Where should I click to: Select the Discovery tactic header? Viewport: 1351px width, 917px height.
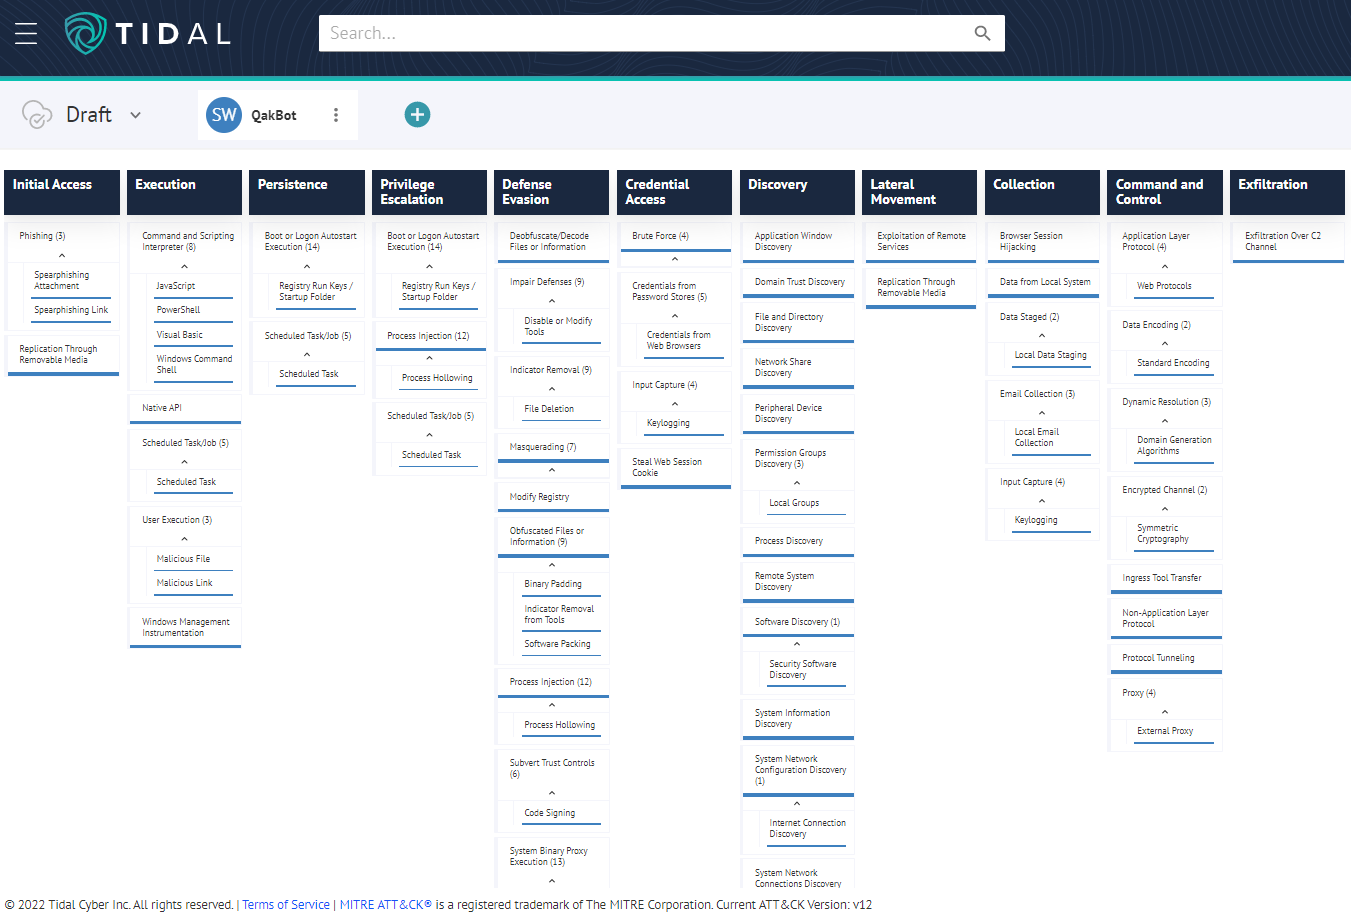click(x=797, y=192)
